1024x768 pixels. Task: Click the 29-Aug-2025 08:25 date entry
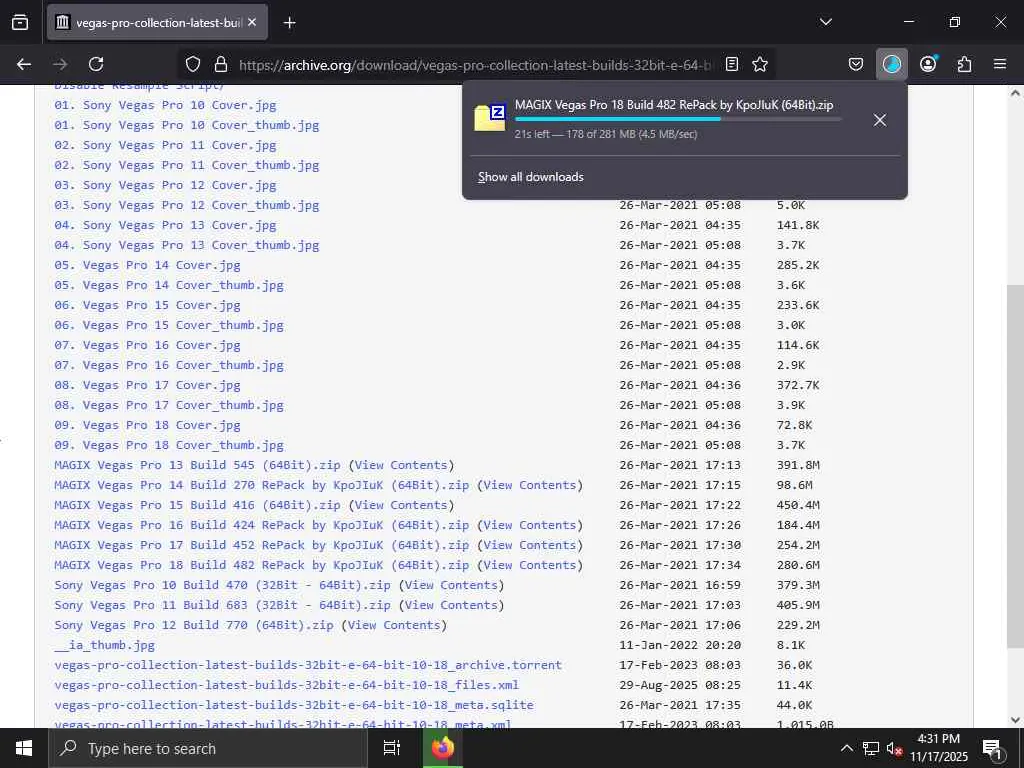coord(680,686)
